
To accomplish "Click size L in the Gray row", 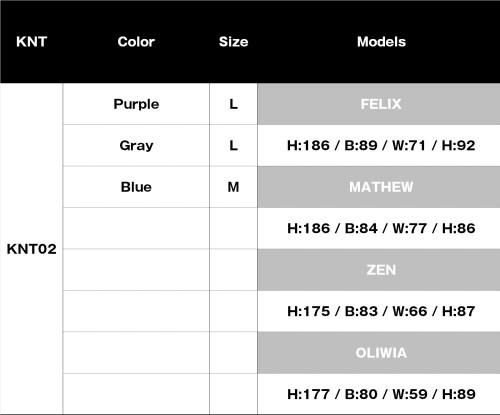I will click(233, 145).
